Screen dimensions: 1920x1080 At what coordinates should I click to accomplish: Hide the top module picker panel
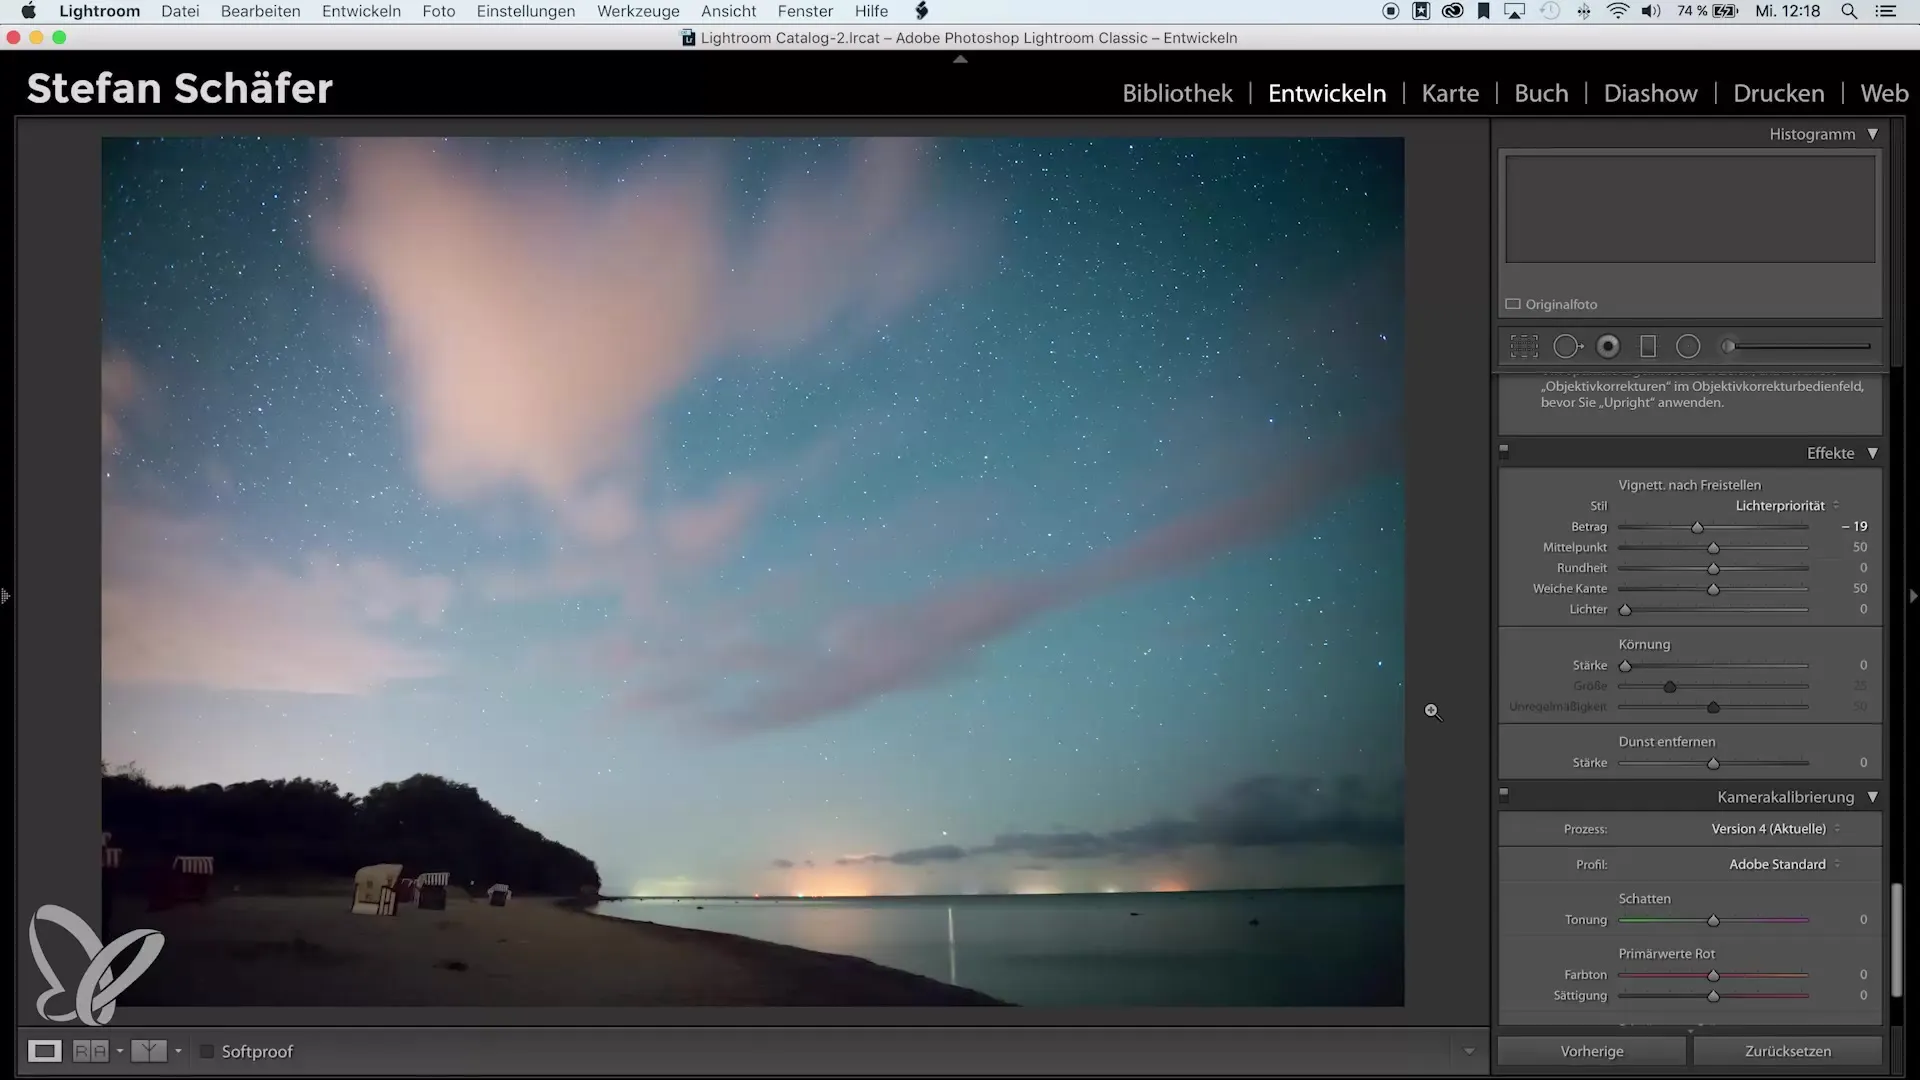pos(960,60)
